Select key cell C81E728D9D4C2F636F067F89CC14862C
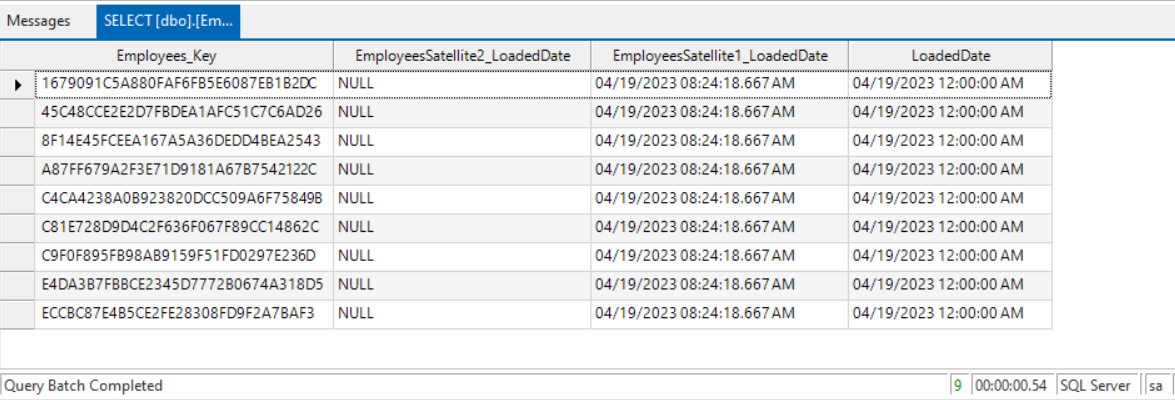 pos(181,227)
